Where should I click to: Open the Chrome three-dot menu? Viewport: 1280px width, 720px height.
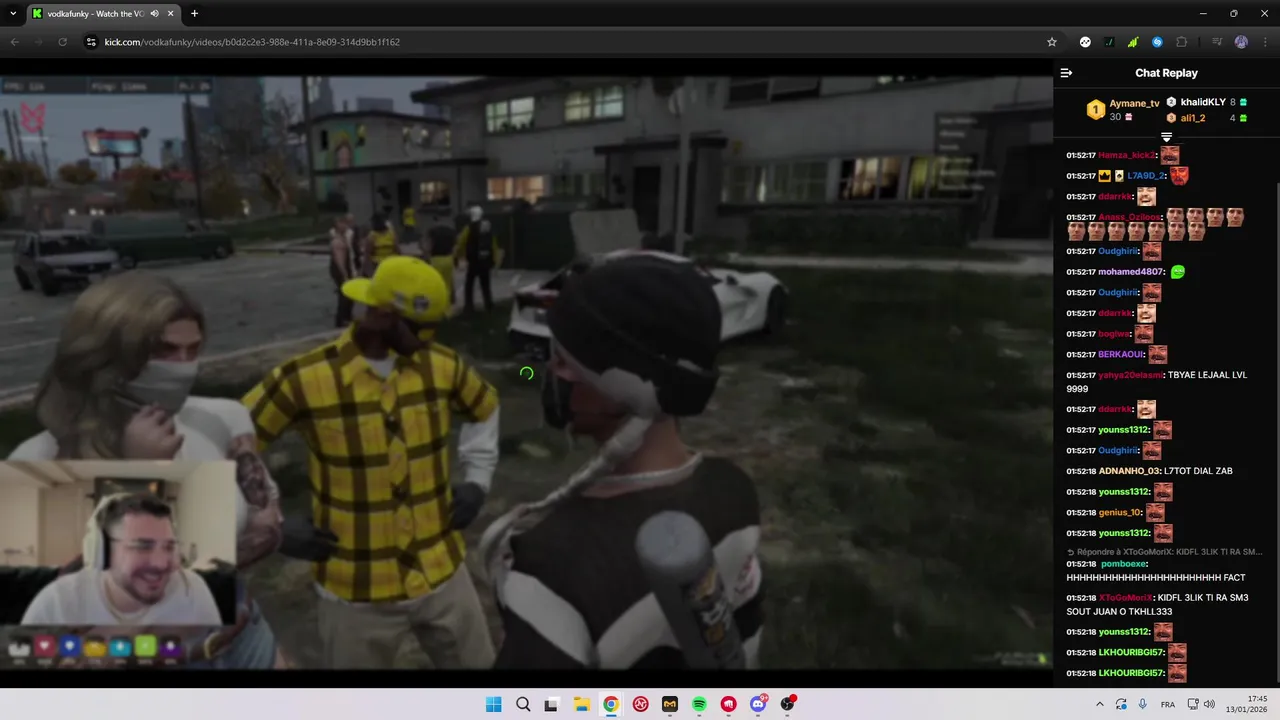point(1265,42)
